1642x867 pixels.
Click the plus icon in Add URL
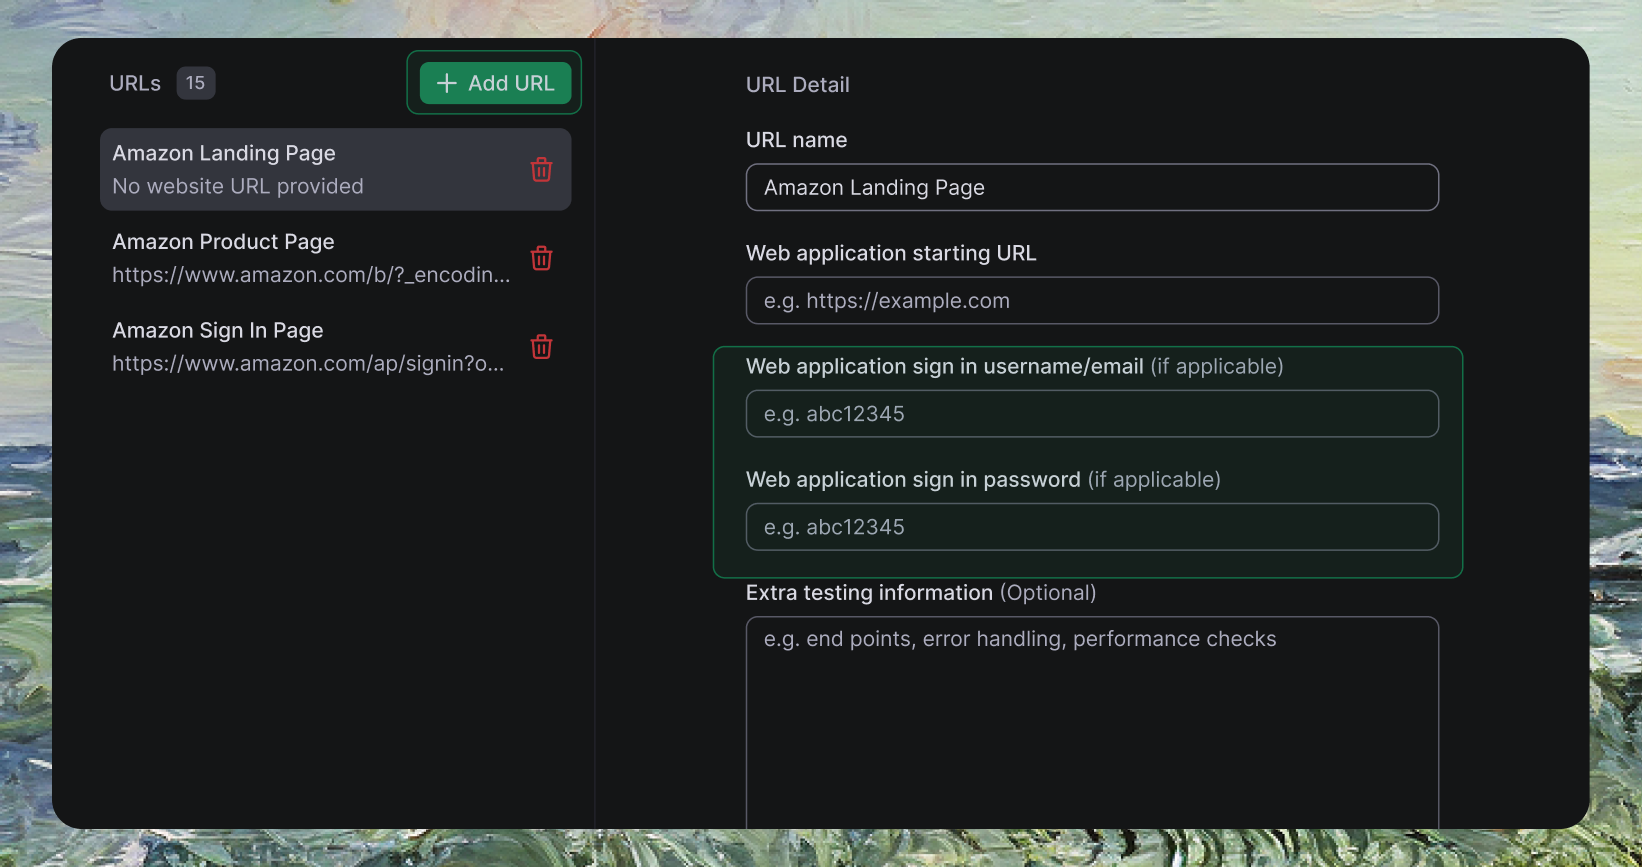[x=447, y=83]
